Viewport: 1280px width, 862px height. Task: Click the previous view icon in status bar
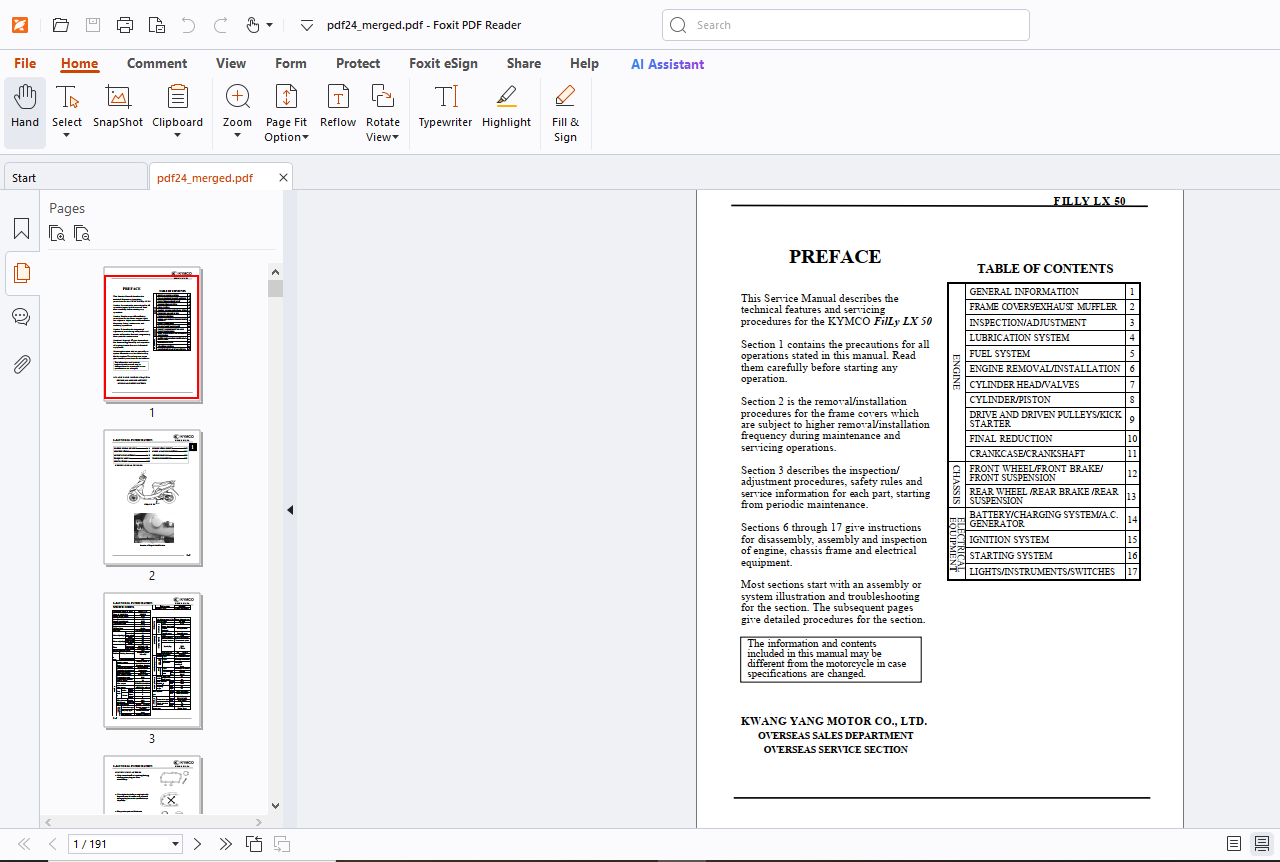coord(254,844)
